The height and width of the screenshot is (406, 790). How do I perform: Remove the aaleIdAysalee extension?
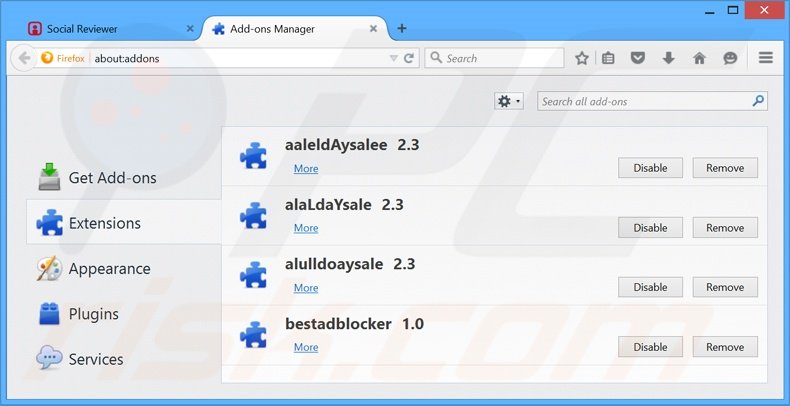(725, 168)
